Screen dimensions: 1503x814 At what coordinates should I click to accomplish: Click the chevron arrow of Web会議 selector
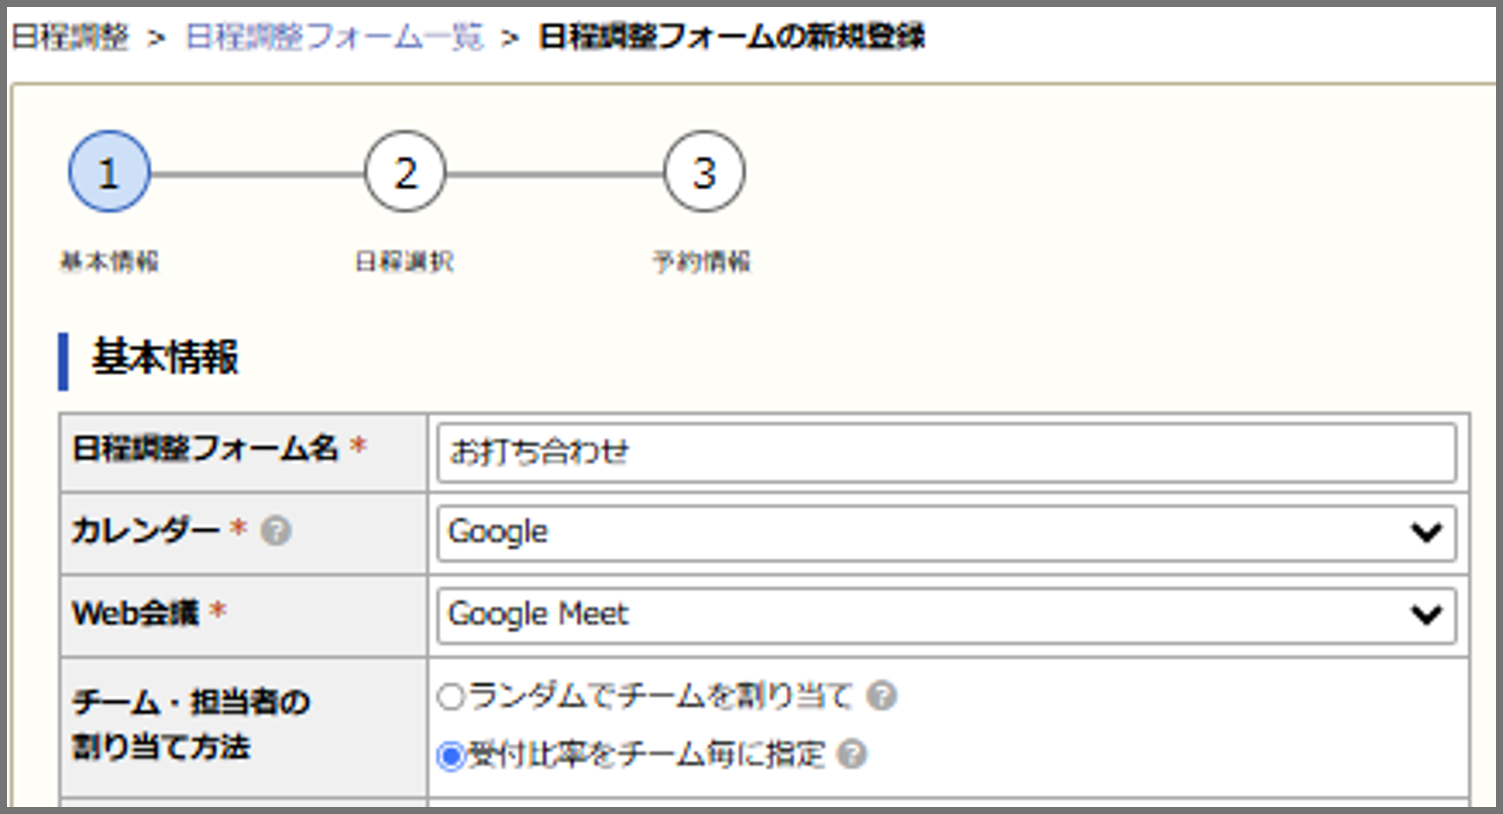pos(1426,614)
